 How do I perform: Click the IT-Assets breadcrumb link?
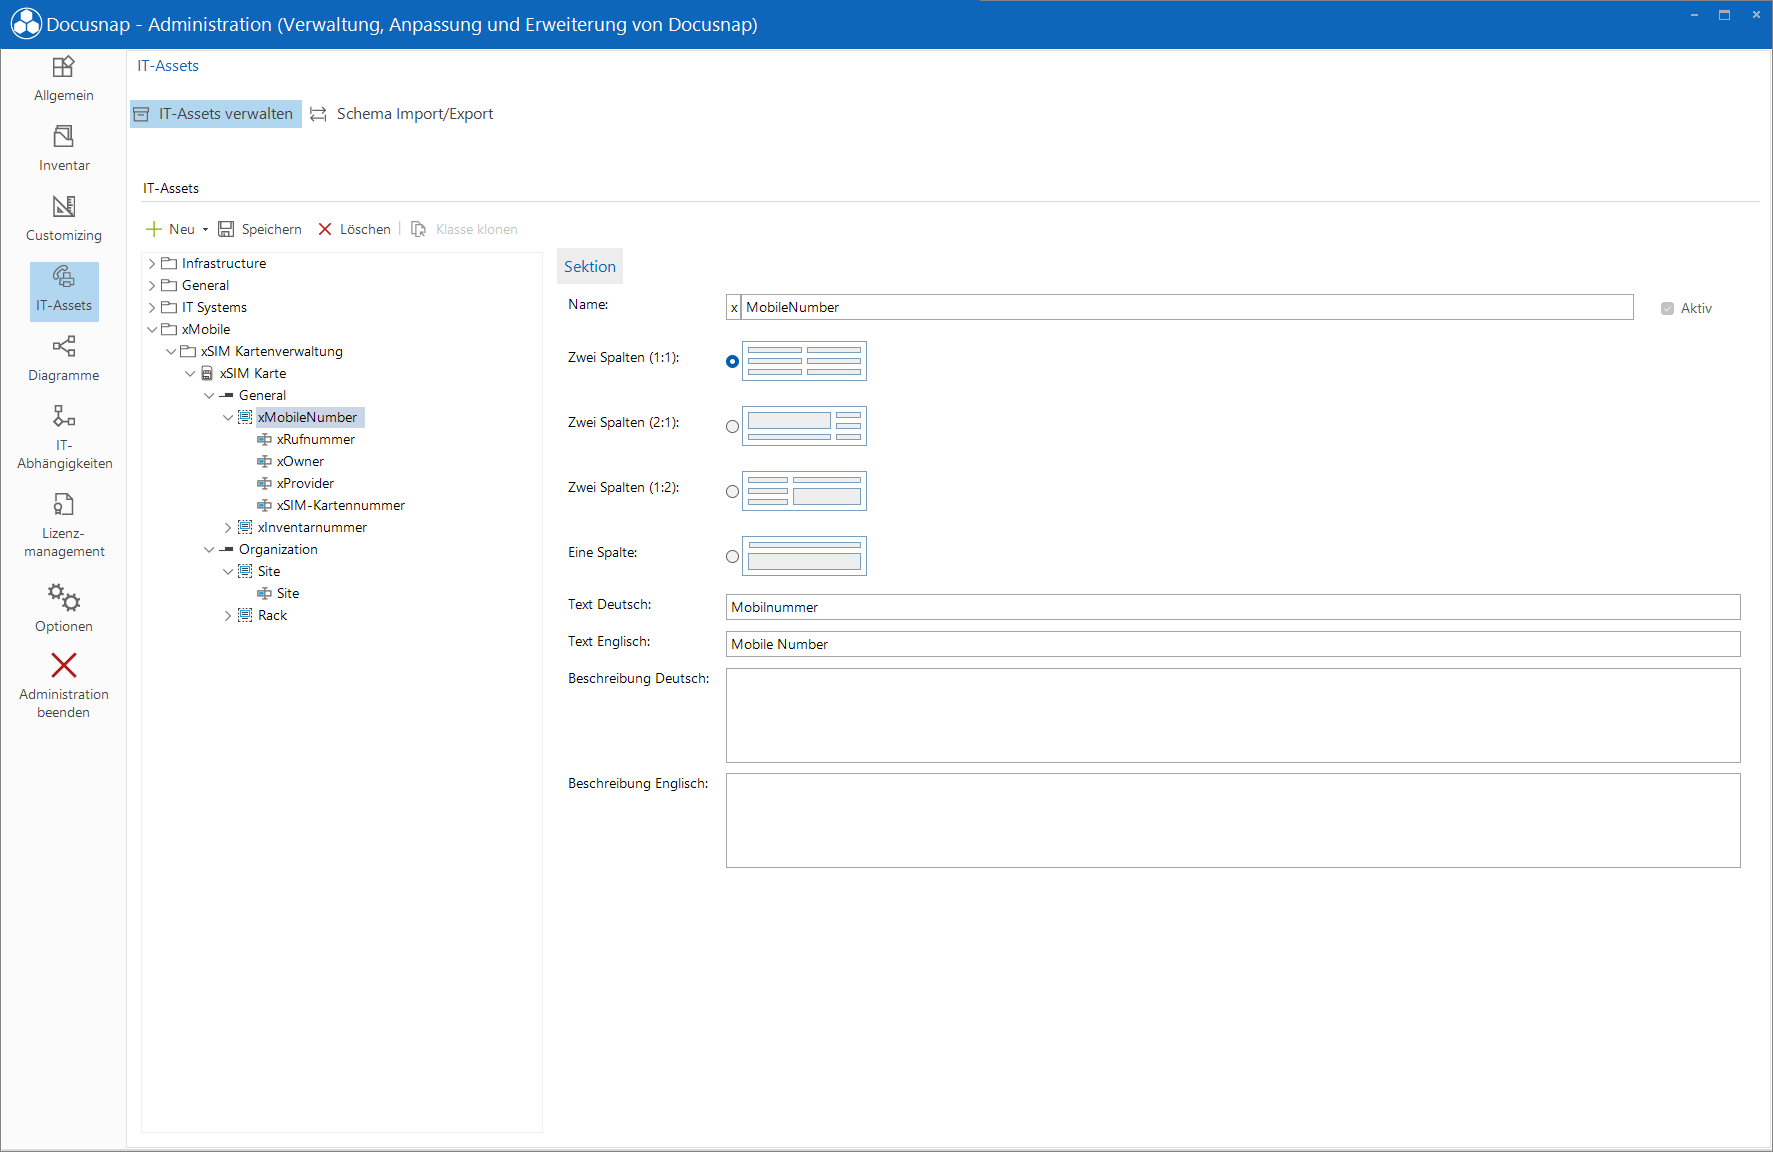[168, 66]
